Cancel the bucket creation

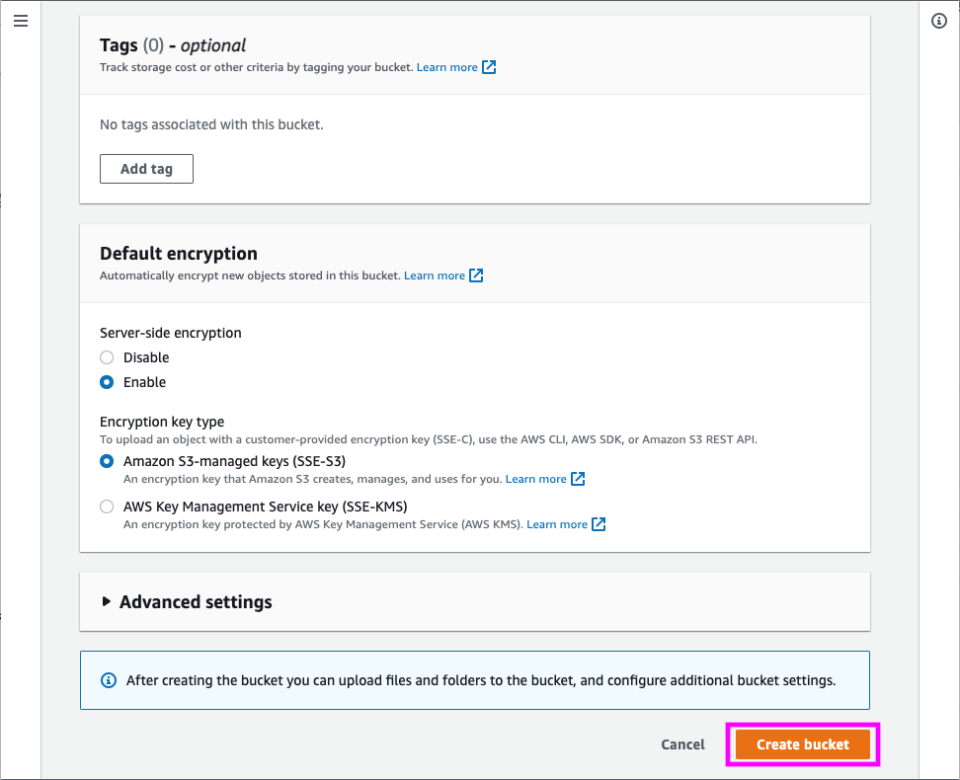click(x=683, y=744)
